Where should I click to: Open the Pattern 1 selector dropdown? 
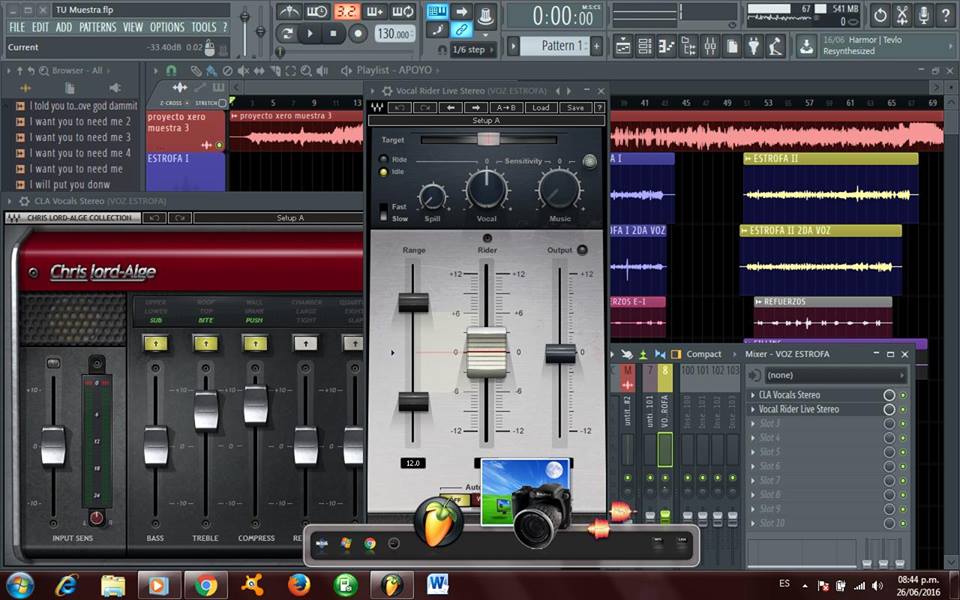(555, 46)
